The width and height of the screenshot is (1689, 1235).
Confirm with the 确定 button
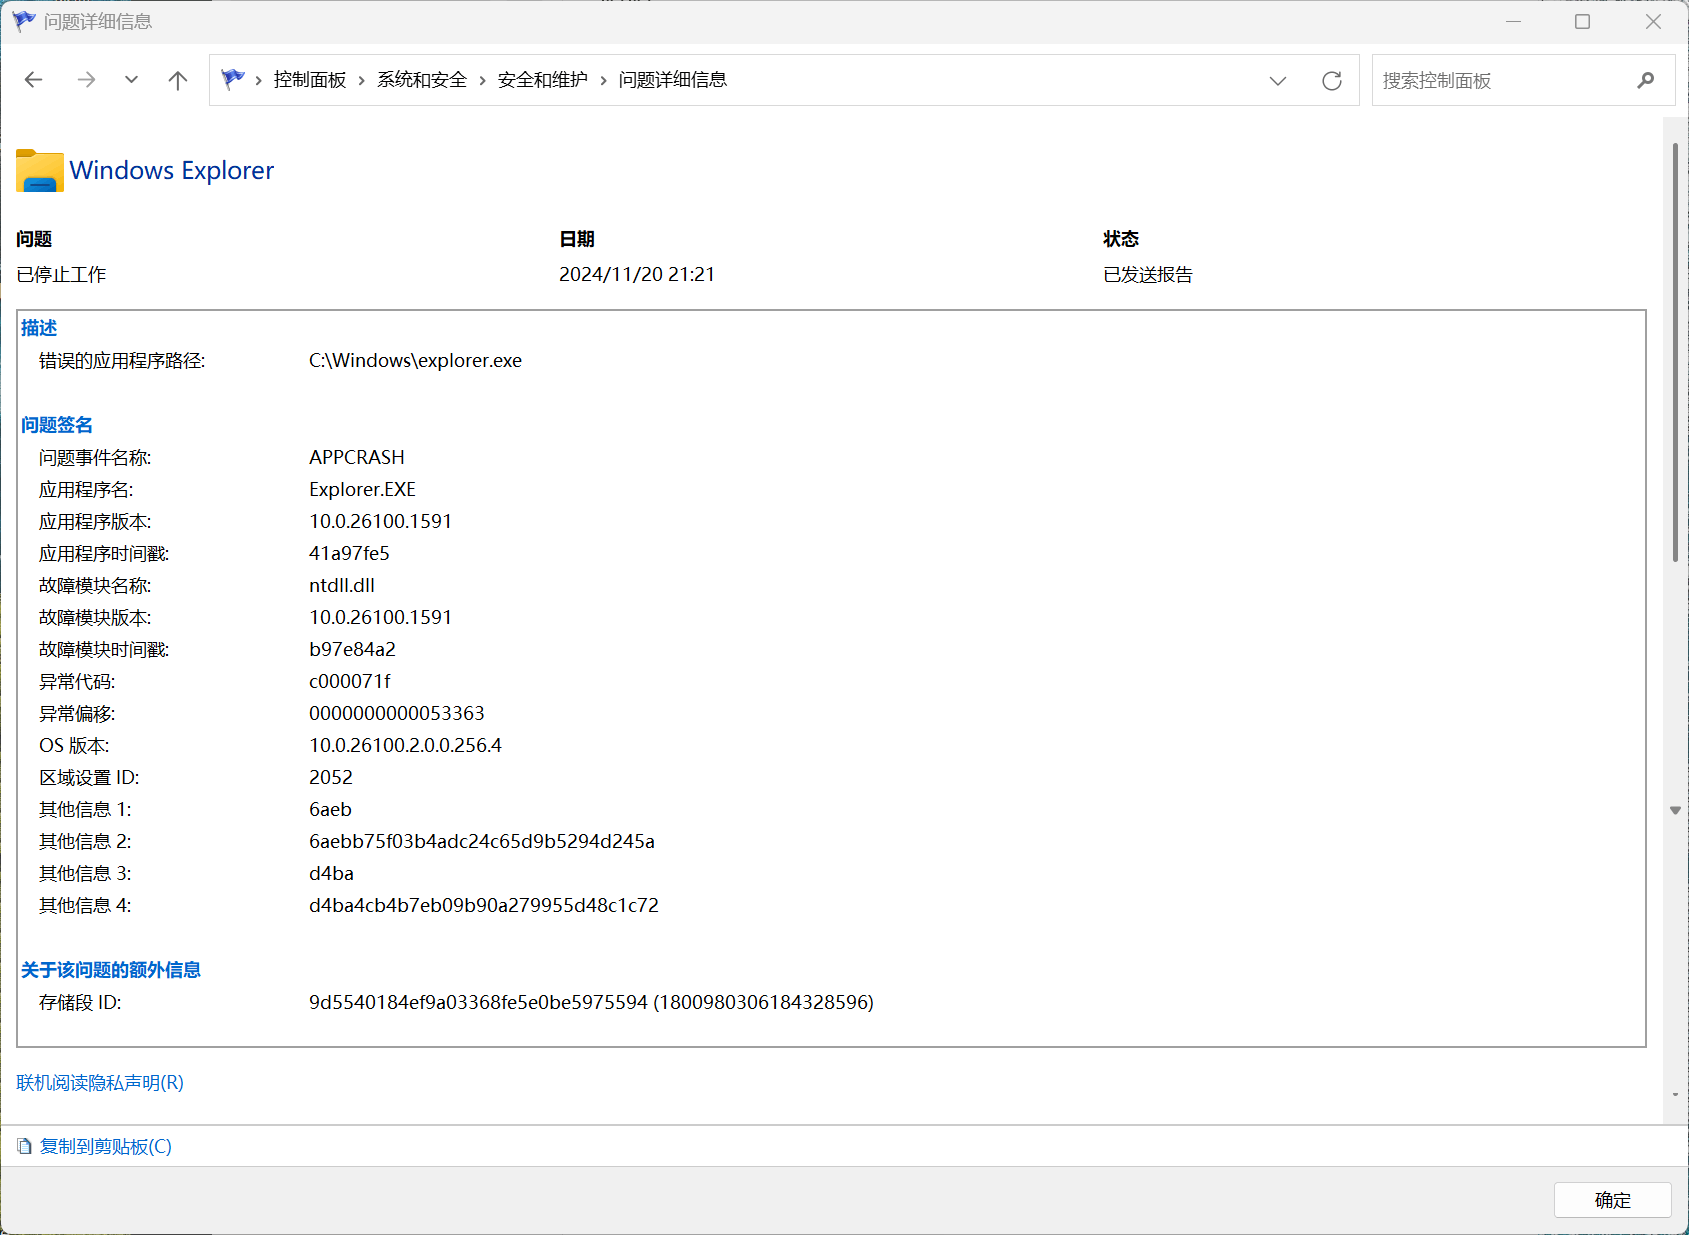(x=1613, y=1200)
